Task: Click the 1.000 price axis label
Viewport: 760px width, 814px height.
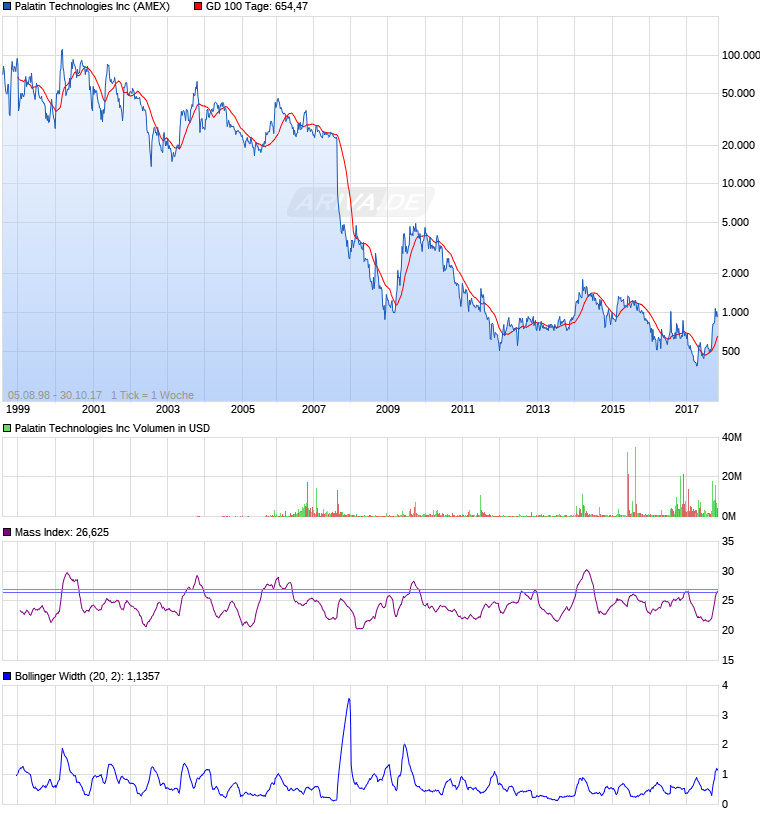Action: coord(736,313)
